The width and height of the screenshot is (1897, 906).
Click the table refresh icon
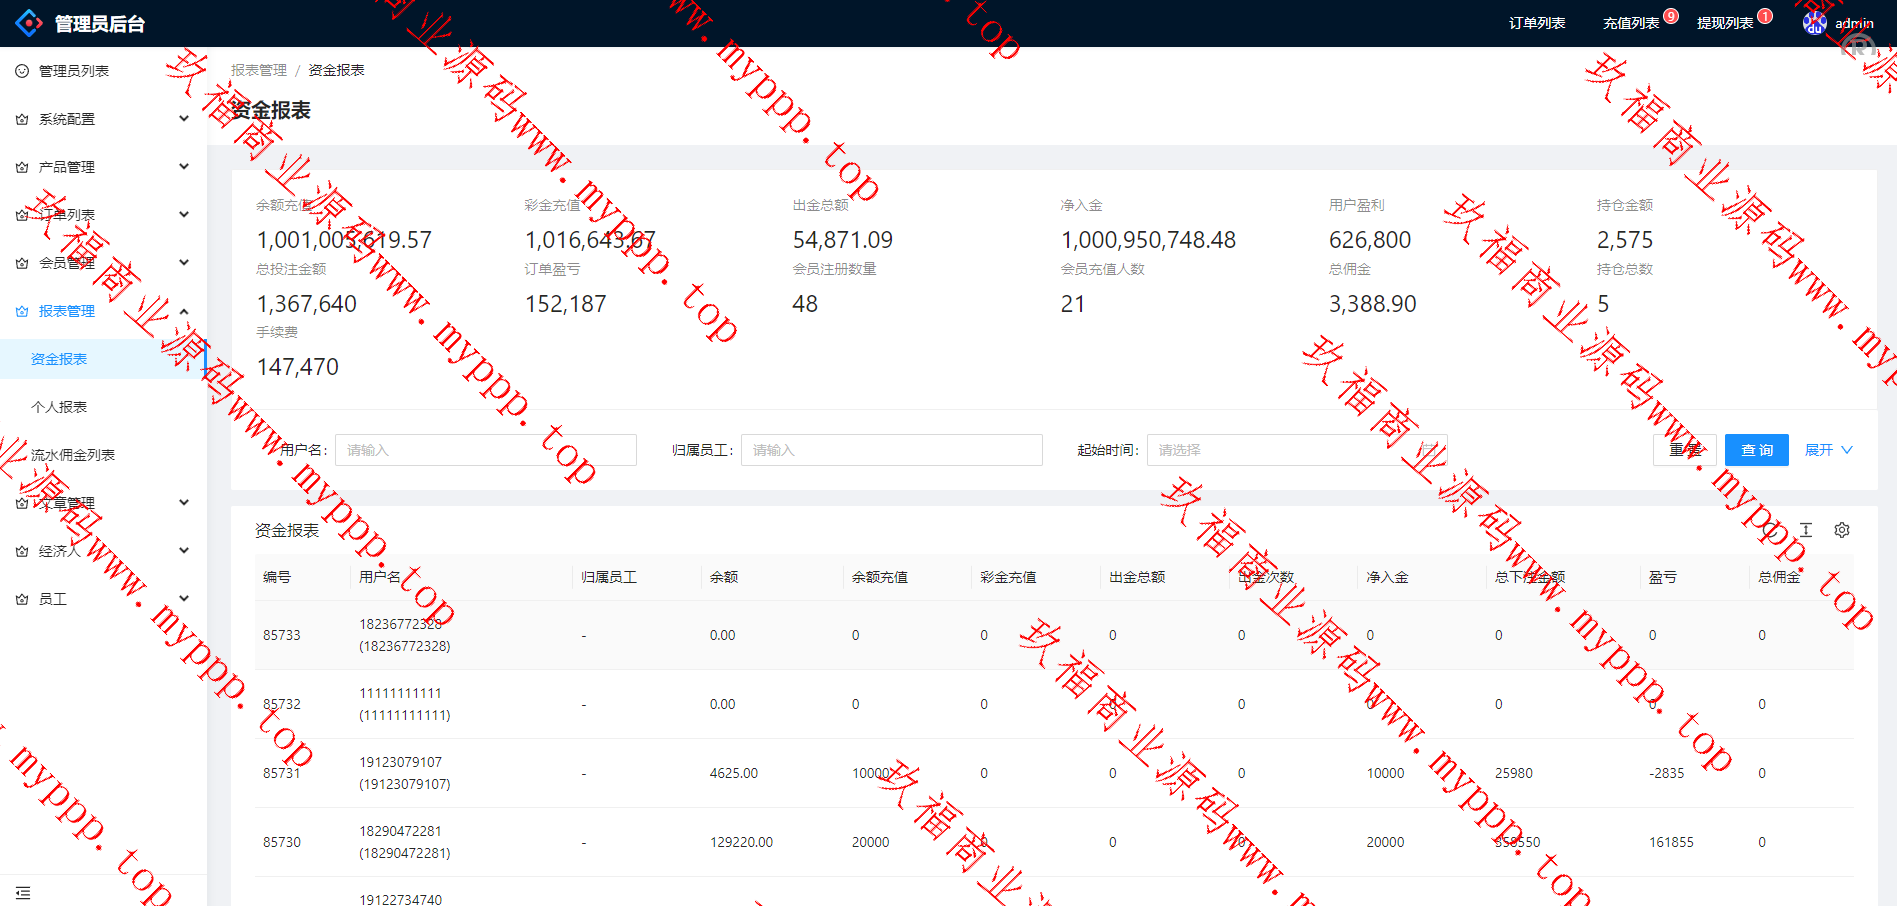tap(1771, 530)
